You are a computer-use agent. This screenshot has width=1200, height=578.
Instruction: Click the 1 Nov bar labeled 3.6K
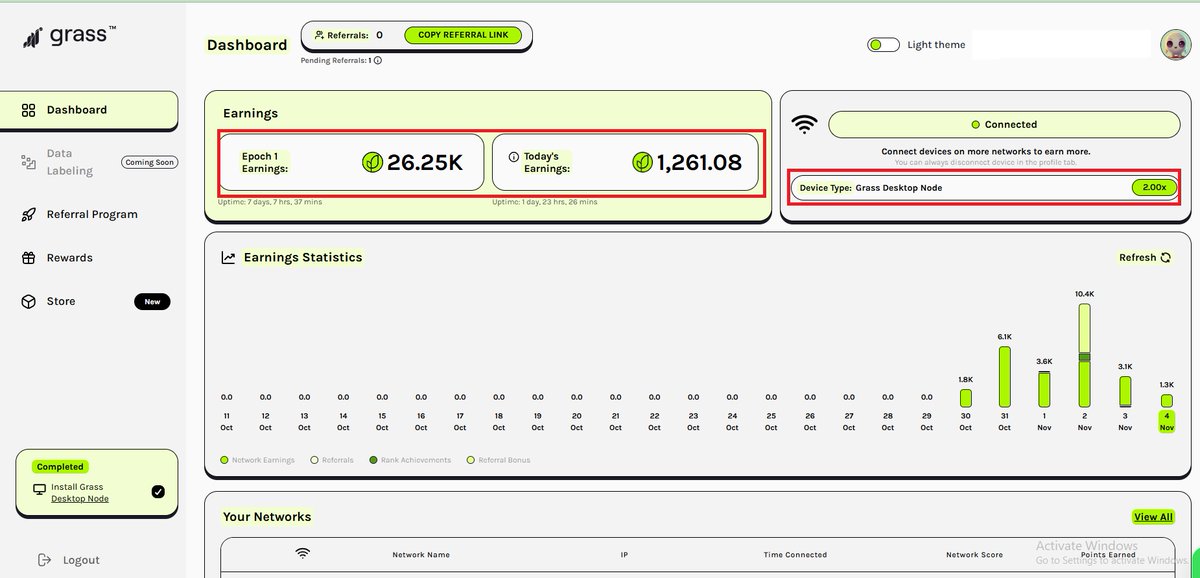[1043, 390]
